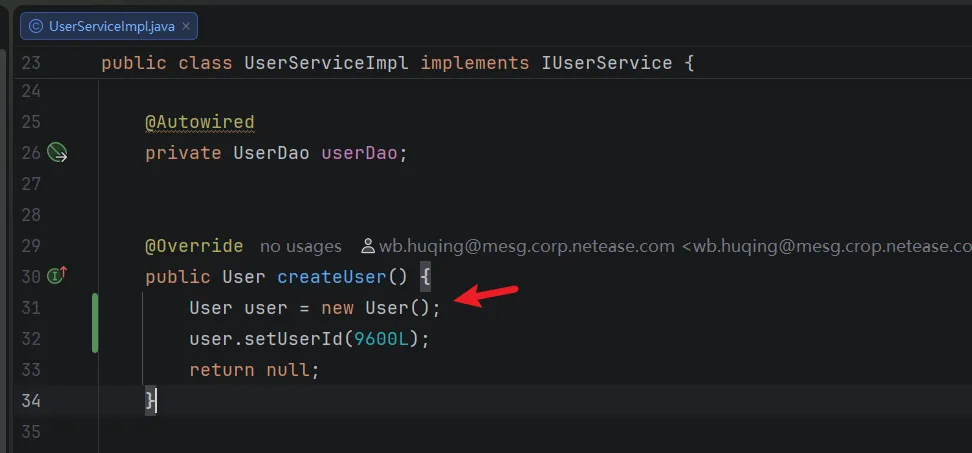The width and height of the screenshot is (972, 453).
Task: Place cursor on the userDao field name
Action: tap(359, 153)
